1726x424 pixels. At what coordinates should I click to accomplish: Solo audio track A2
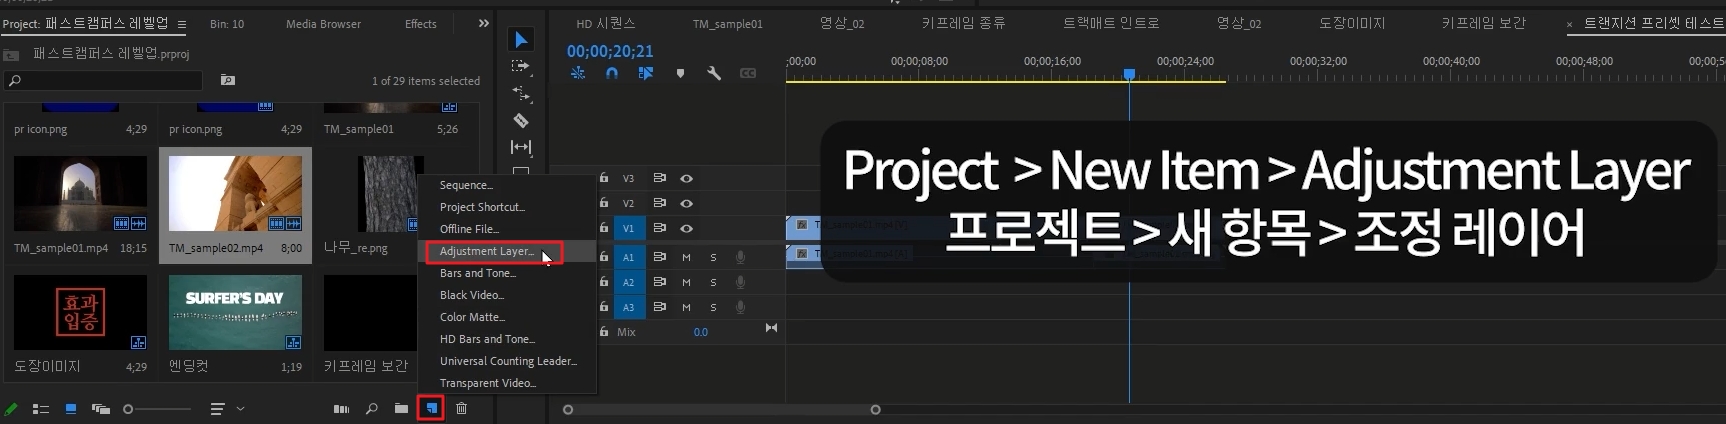tap(713, 282)
